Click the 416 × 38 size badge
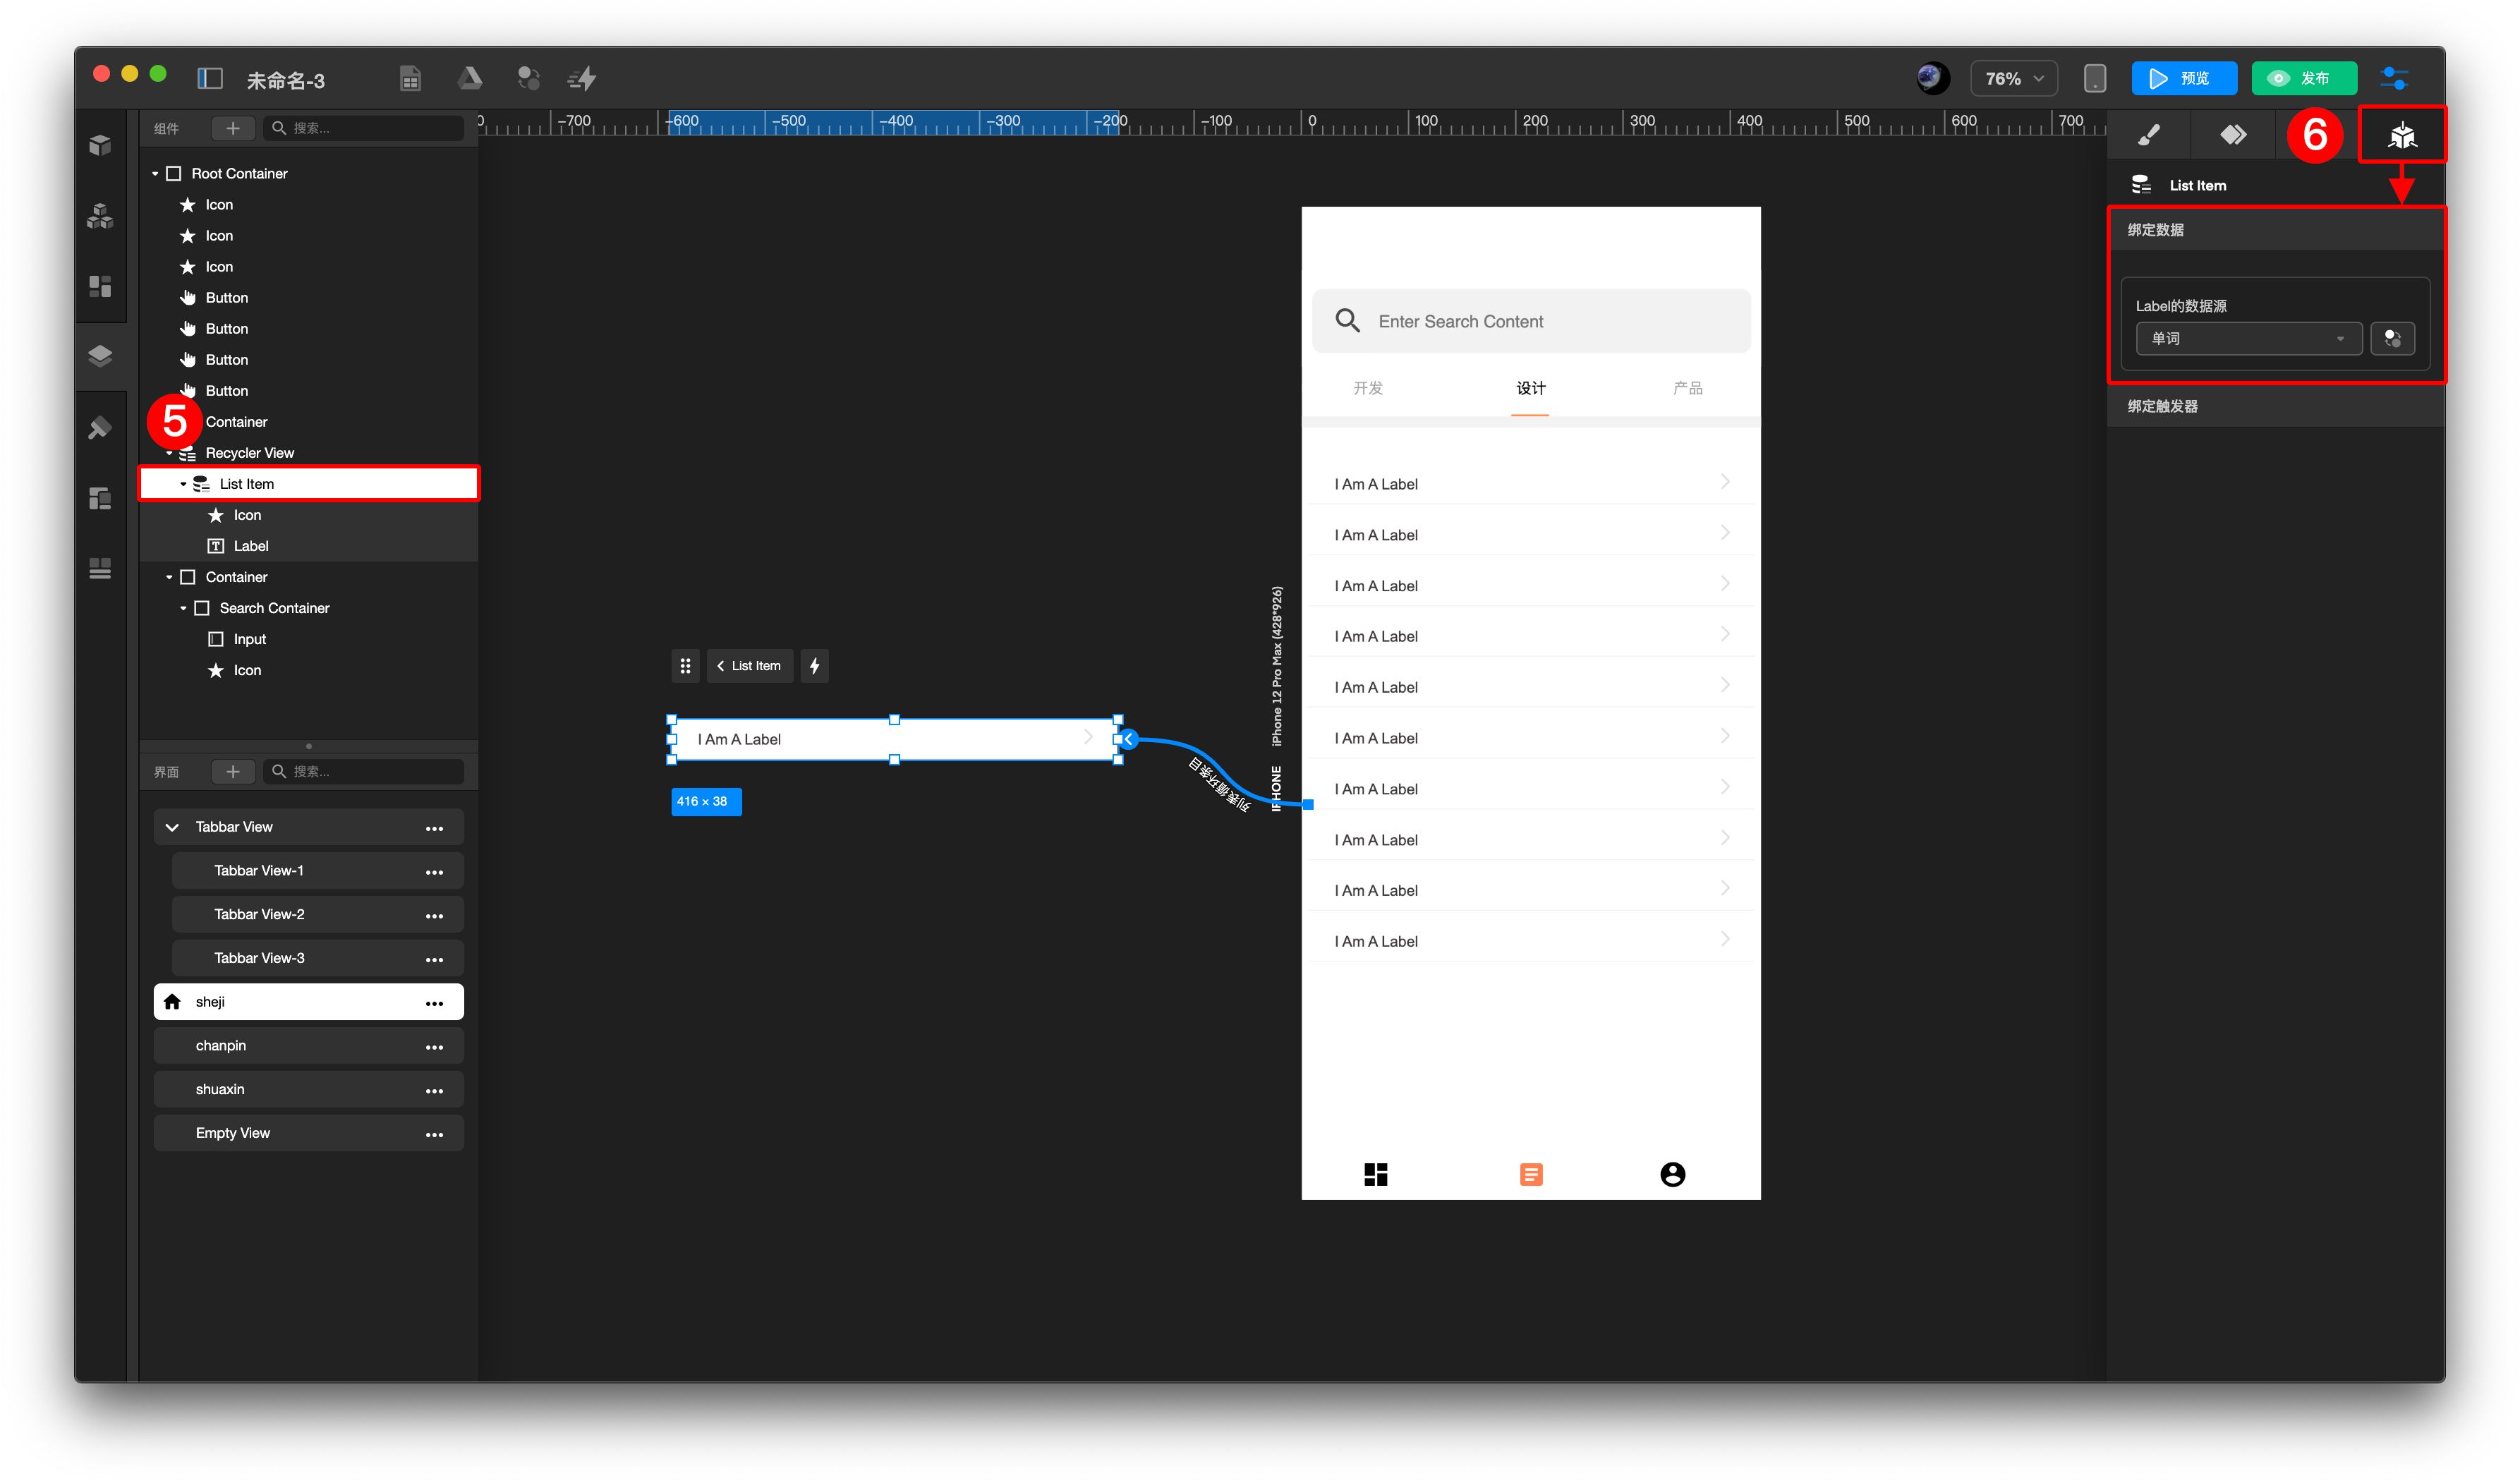The image size is (2520, 1480). click(x=705, y=802)
